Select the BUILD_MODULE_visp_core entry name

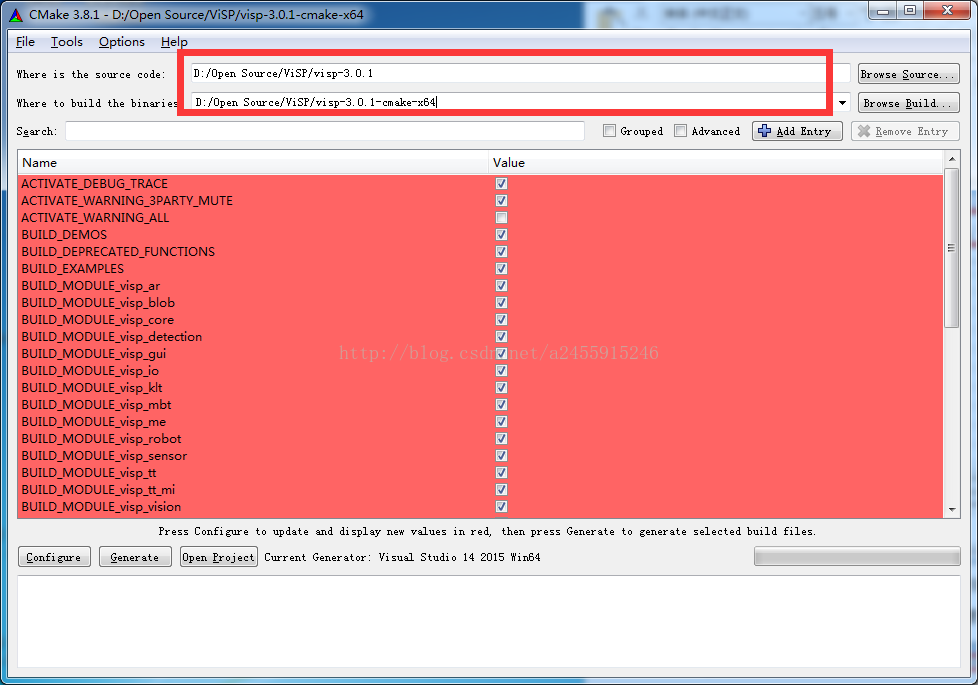pos(97,319)
